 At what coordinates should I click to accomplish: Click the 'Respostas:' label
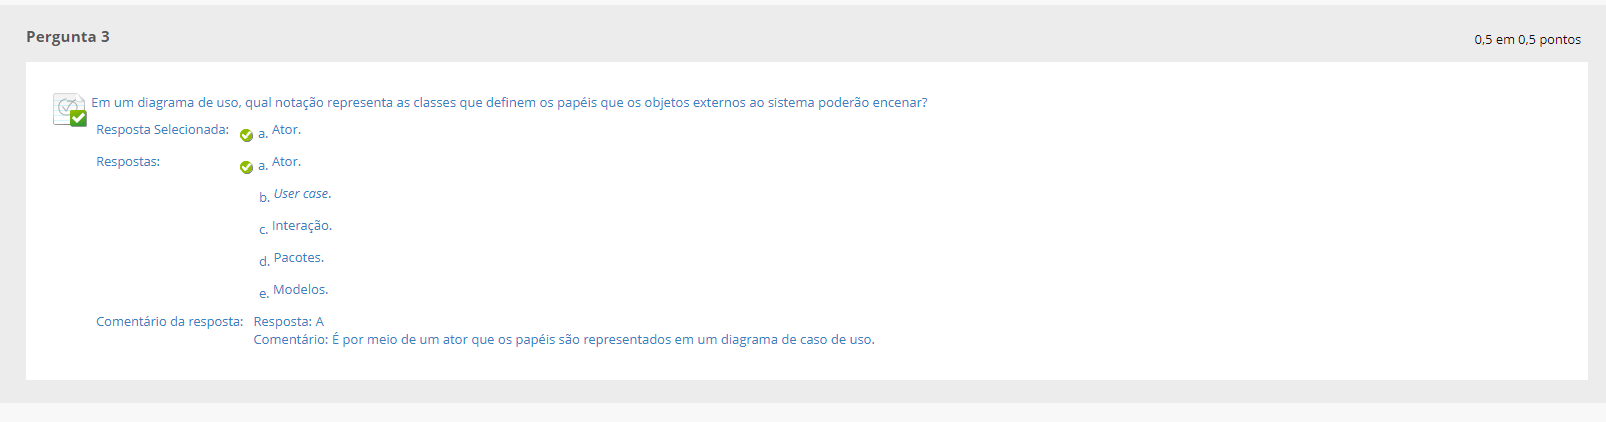click(128, 162)
